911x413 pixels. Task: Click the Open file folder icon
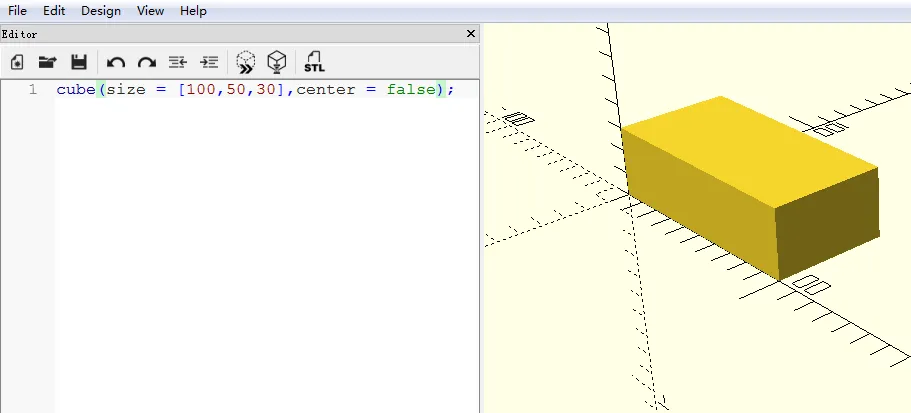pyautogui.click(x=48, y=62)
